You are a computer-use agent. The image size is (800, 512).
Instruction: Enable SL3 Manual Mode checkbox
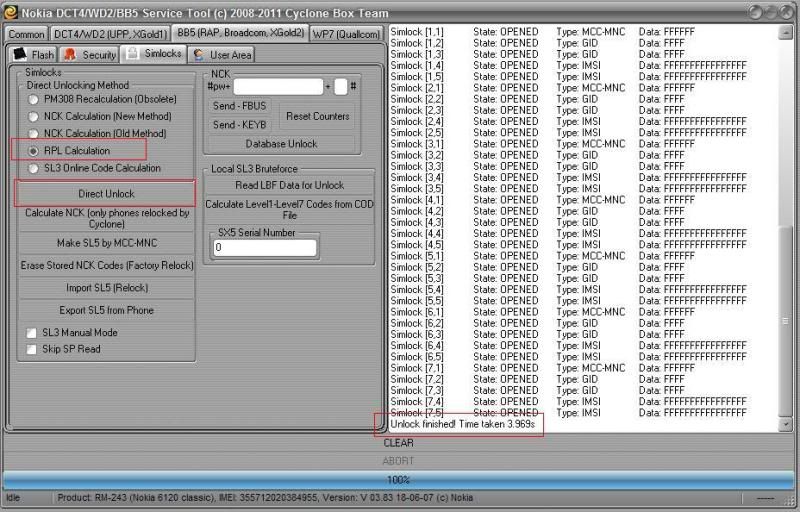[32, 333]
